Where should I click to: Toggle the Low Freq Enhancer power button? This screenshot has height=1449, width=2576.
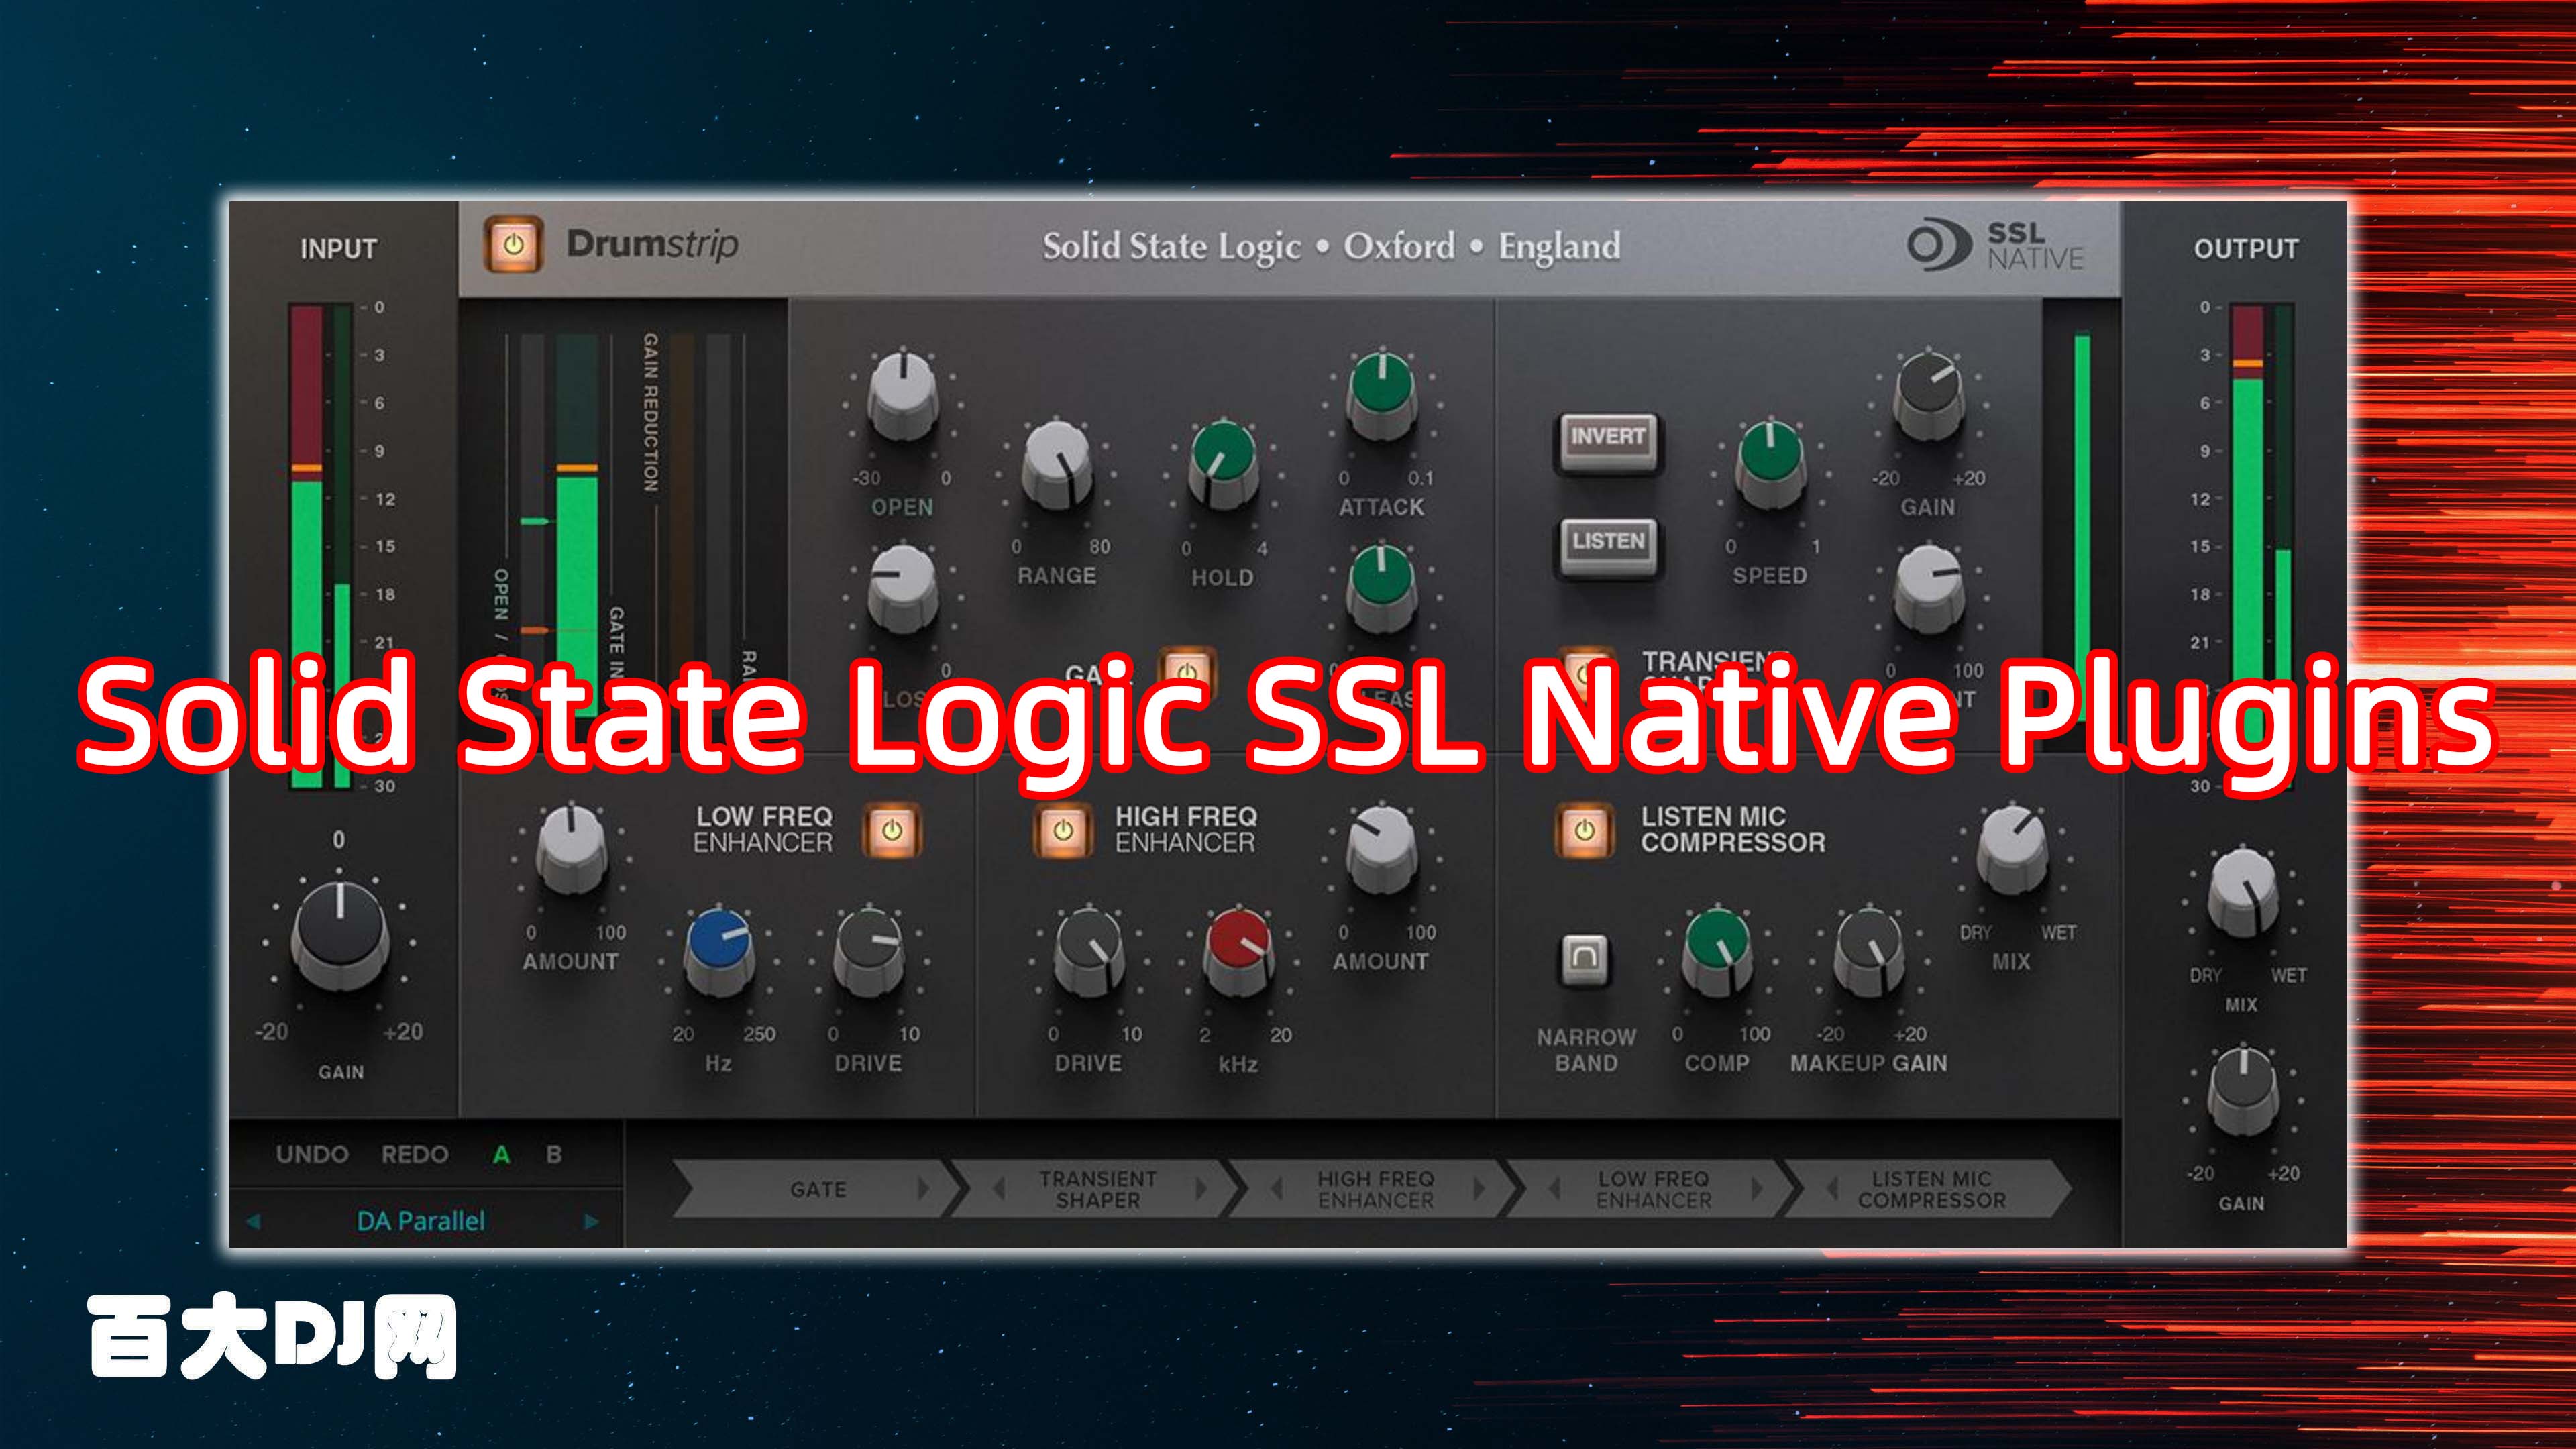point(892,831)
